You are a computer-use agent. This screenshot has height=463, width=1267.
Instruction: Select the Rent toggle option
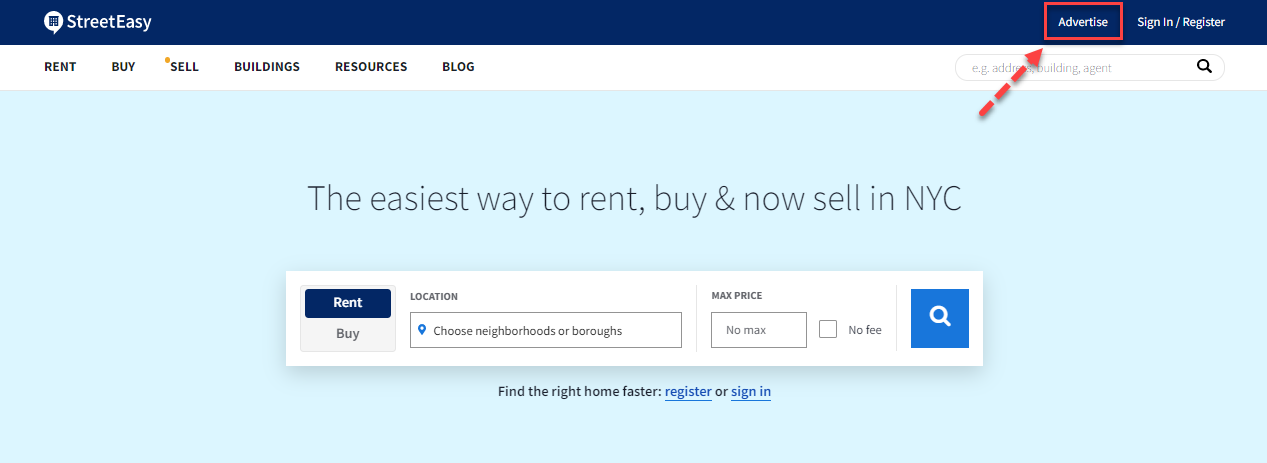[348, 303]
